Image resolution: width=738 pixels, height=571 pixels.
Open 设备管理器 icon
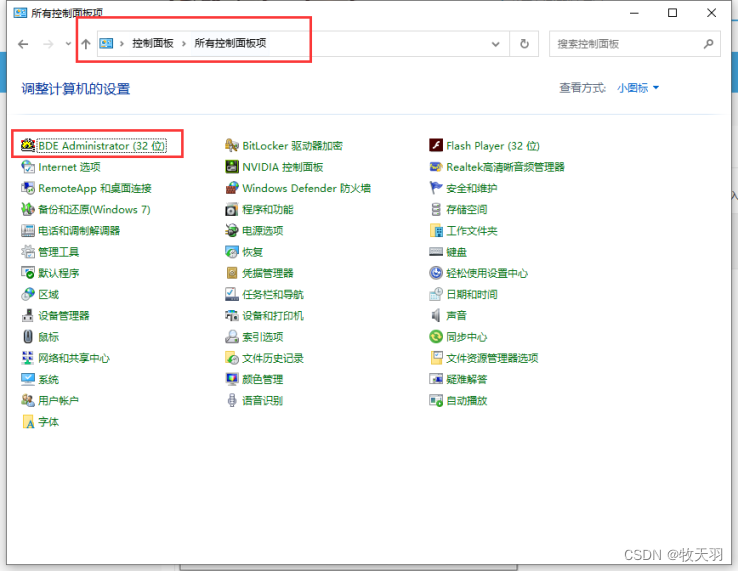click(x=28, y=315)
